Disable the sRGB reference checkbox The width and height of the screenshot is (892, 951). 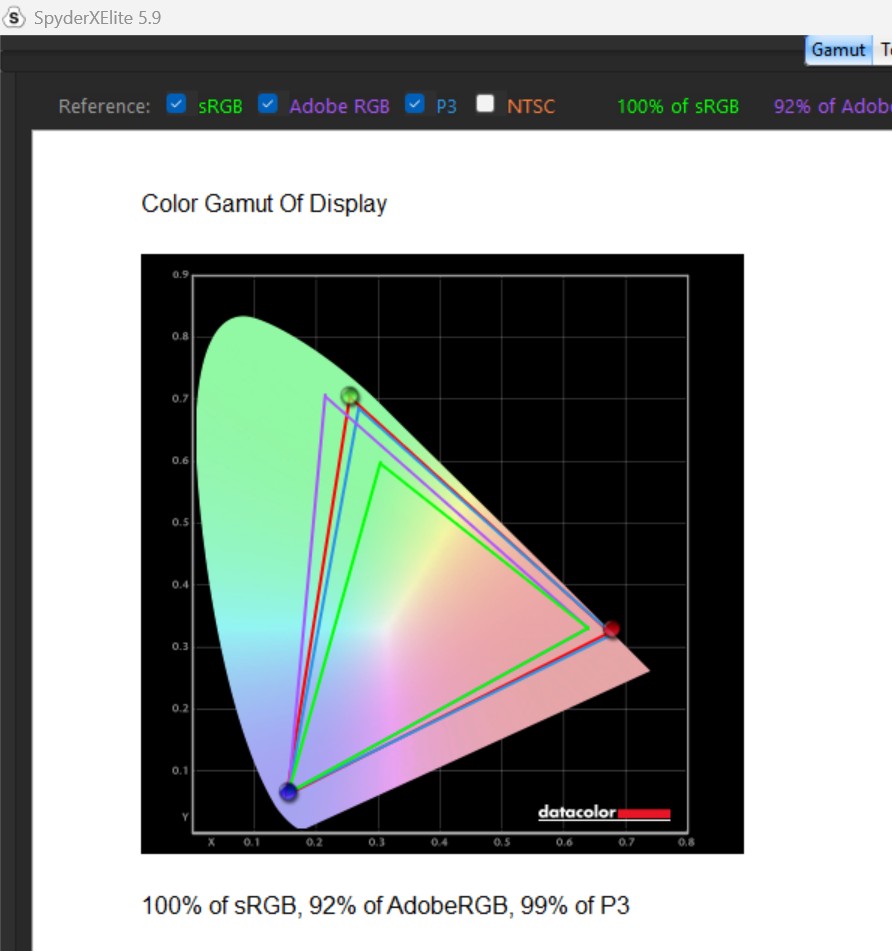(177, 104)
